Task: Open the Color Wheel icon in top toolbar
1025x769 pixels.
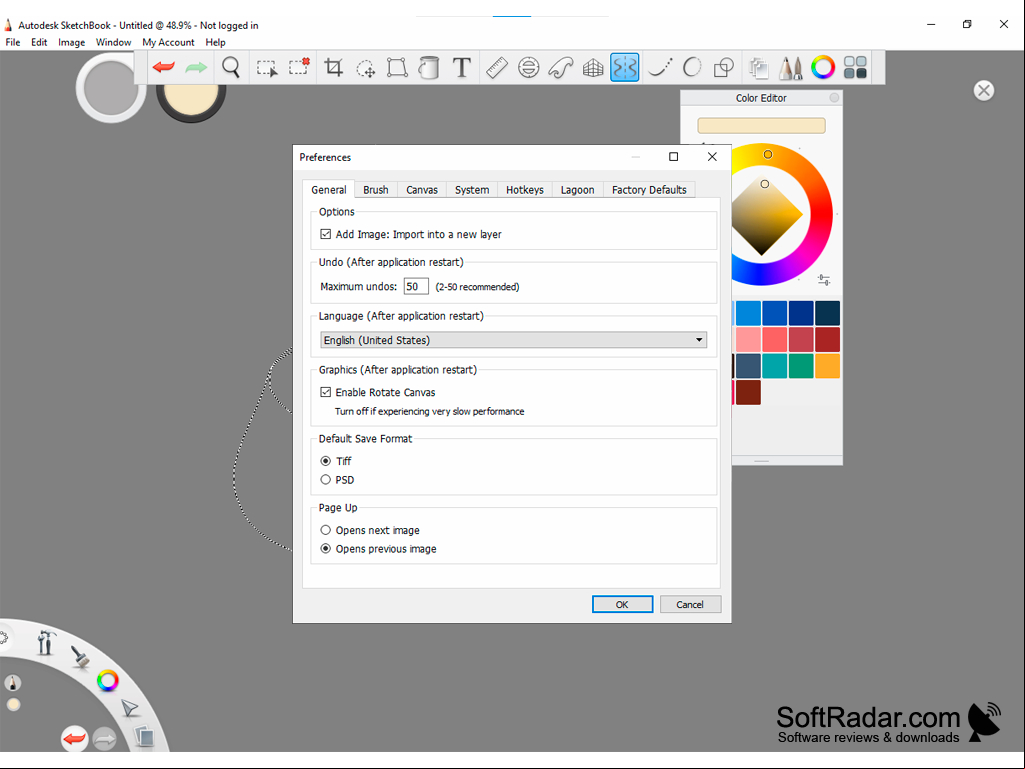Action: click(x=822, y=67)
